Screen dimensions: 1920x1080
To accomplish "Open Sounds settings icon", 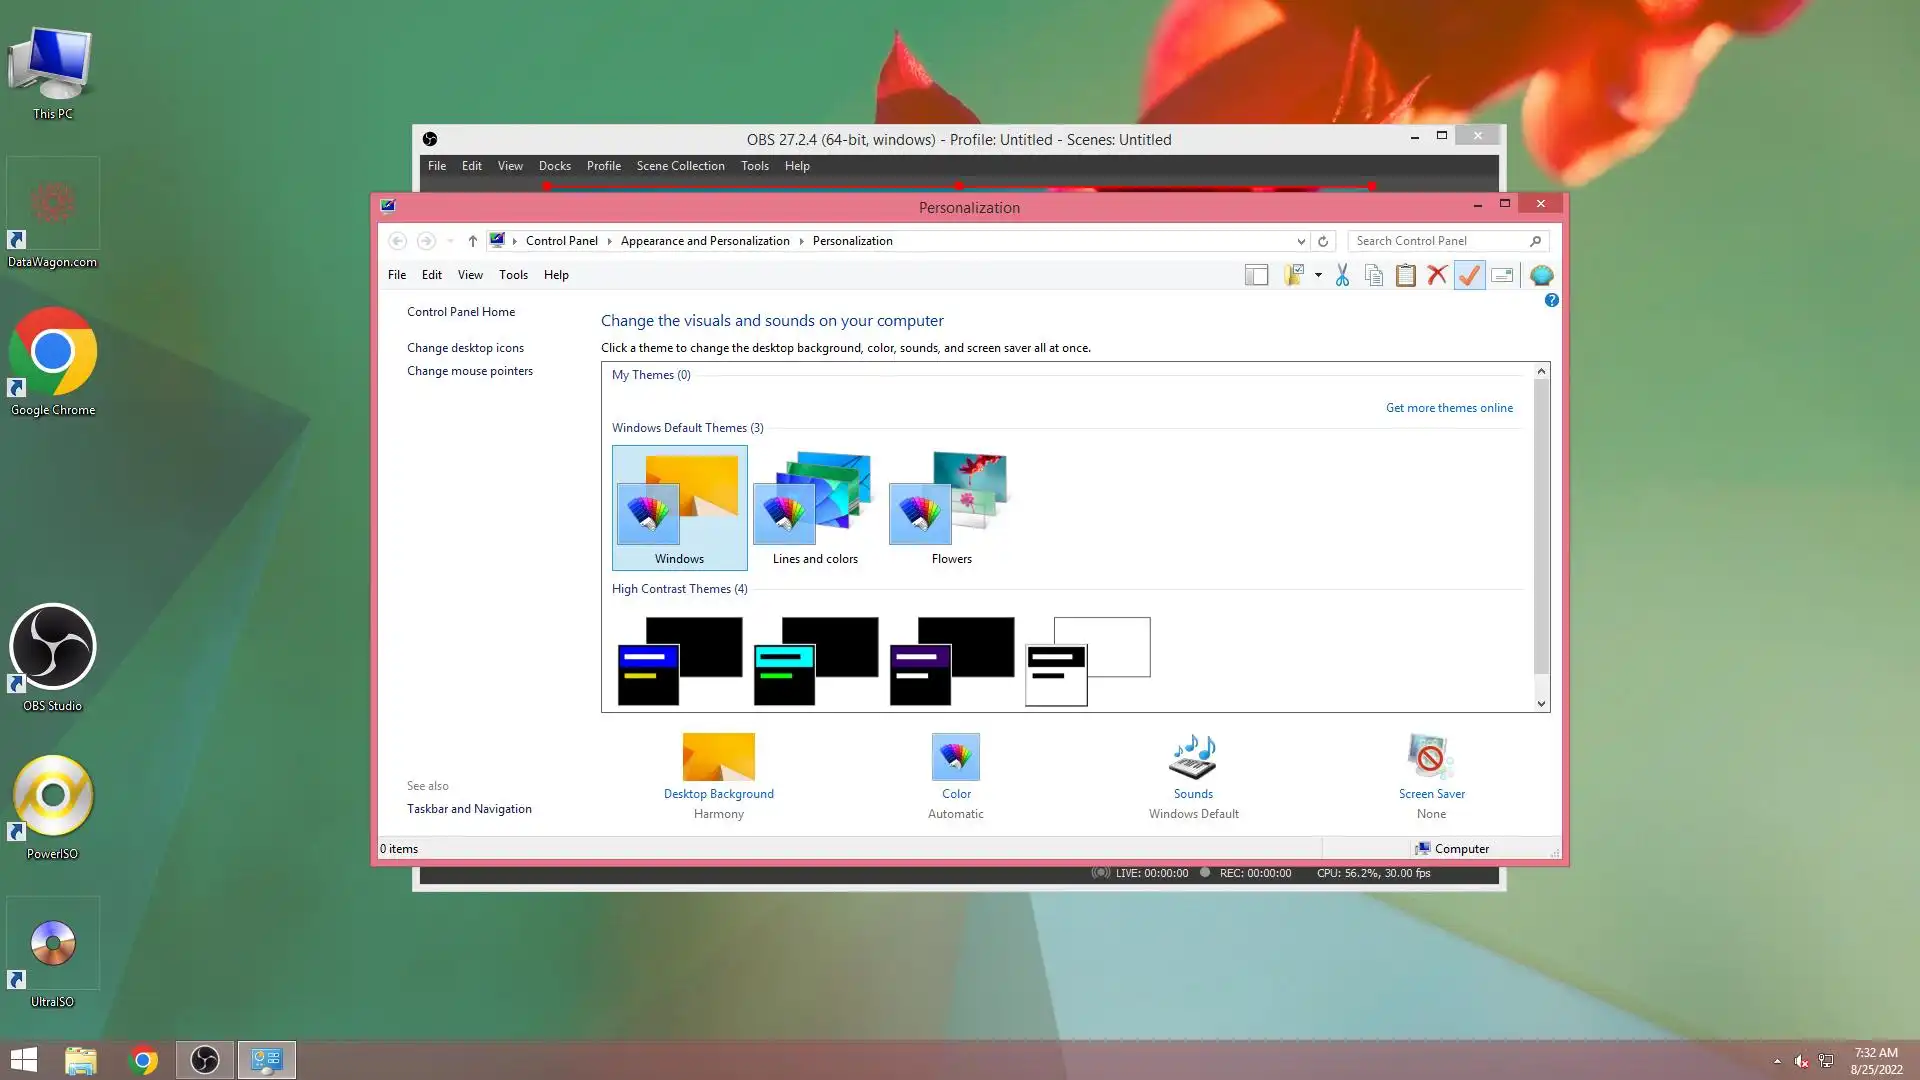I will (1193, 757).
